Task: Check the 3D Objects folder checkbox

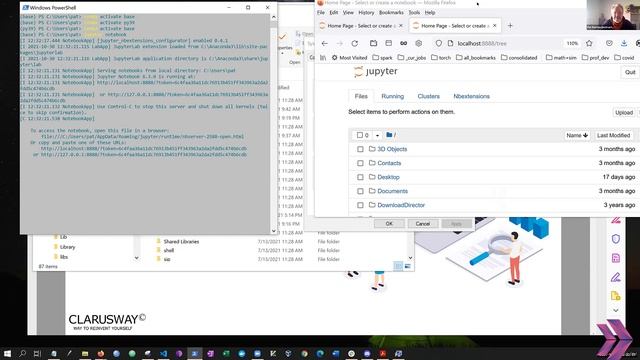Action: coord(360,149)
